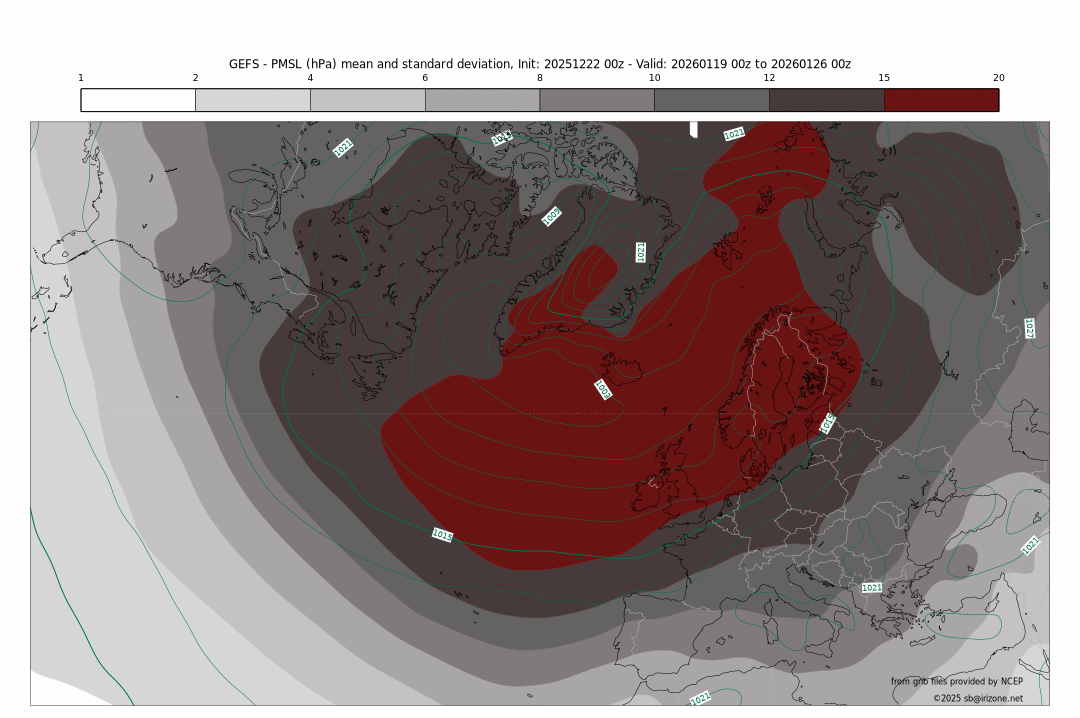Click the 1027 isobar label
The width and height of the screenshot is (1080, 718).
[x=1028, y=328]
